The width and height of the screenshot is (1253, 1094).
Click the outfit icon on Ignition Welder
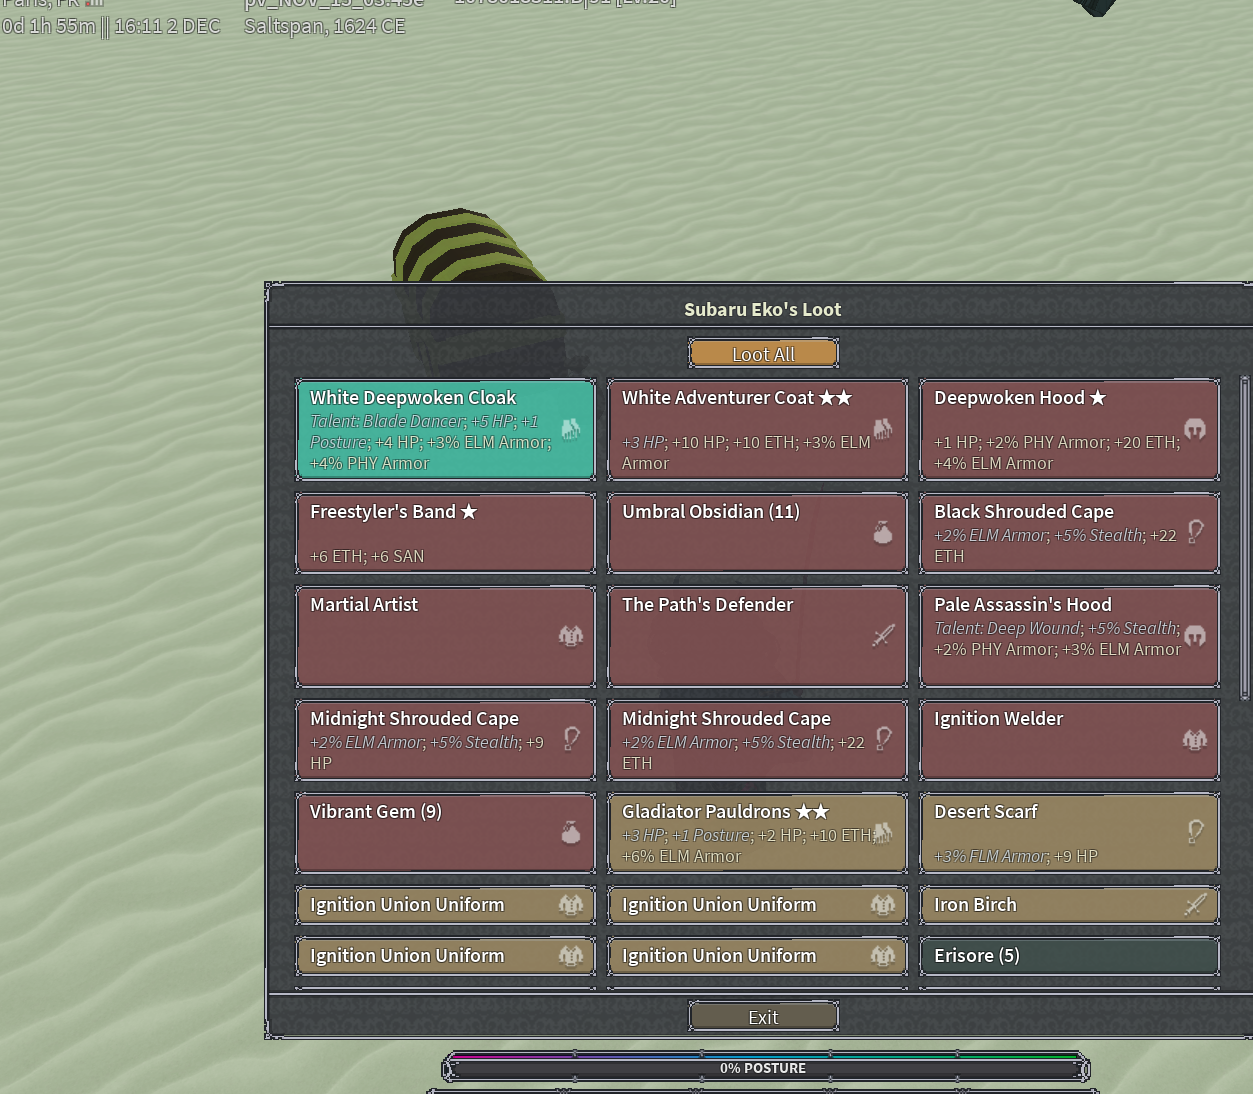(1194, 740)
